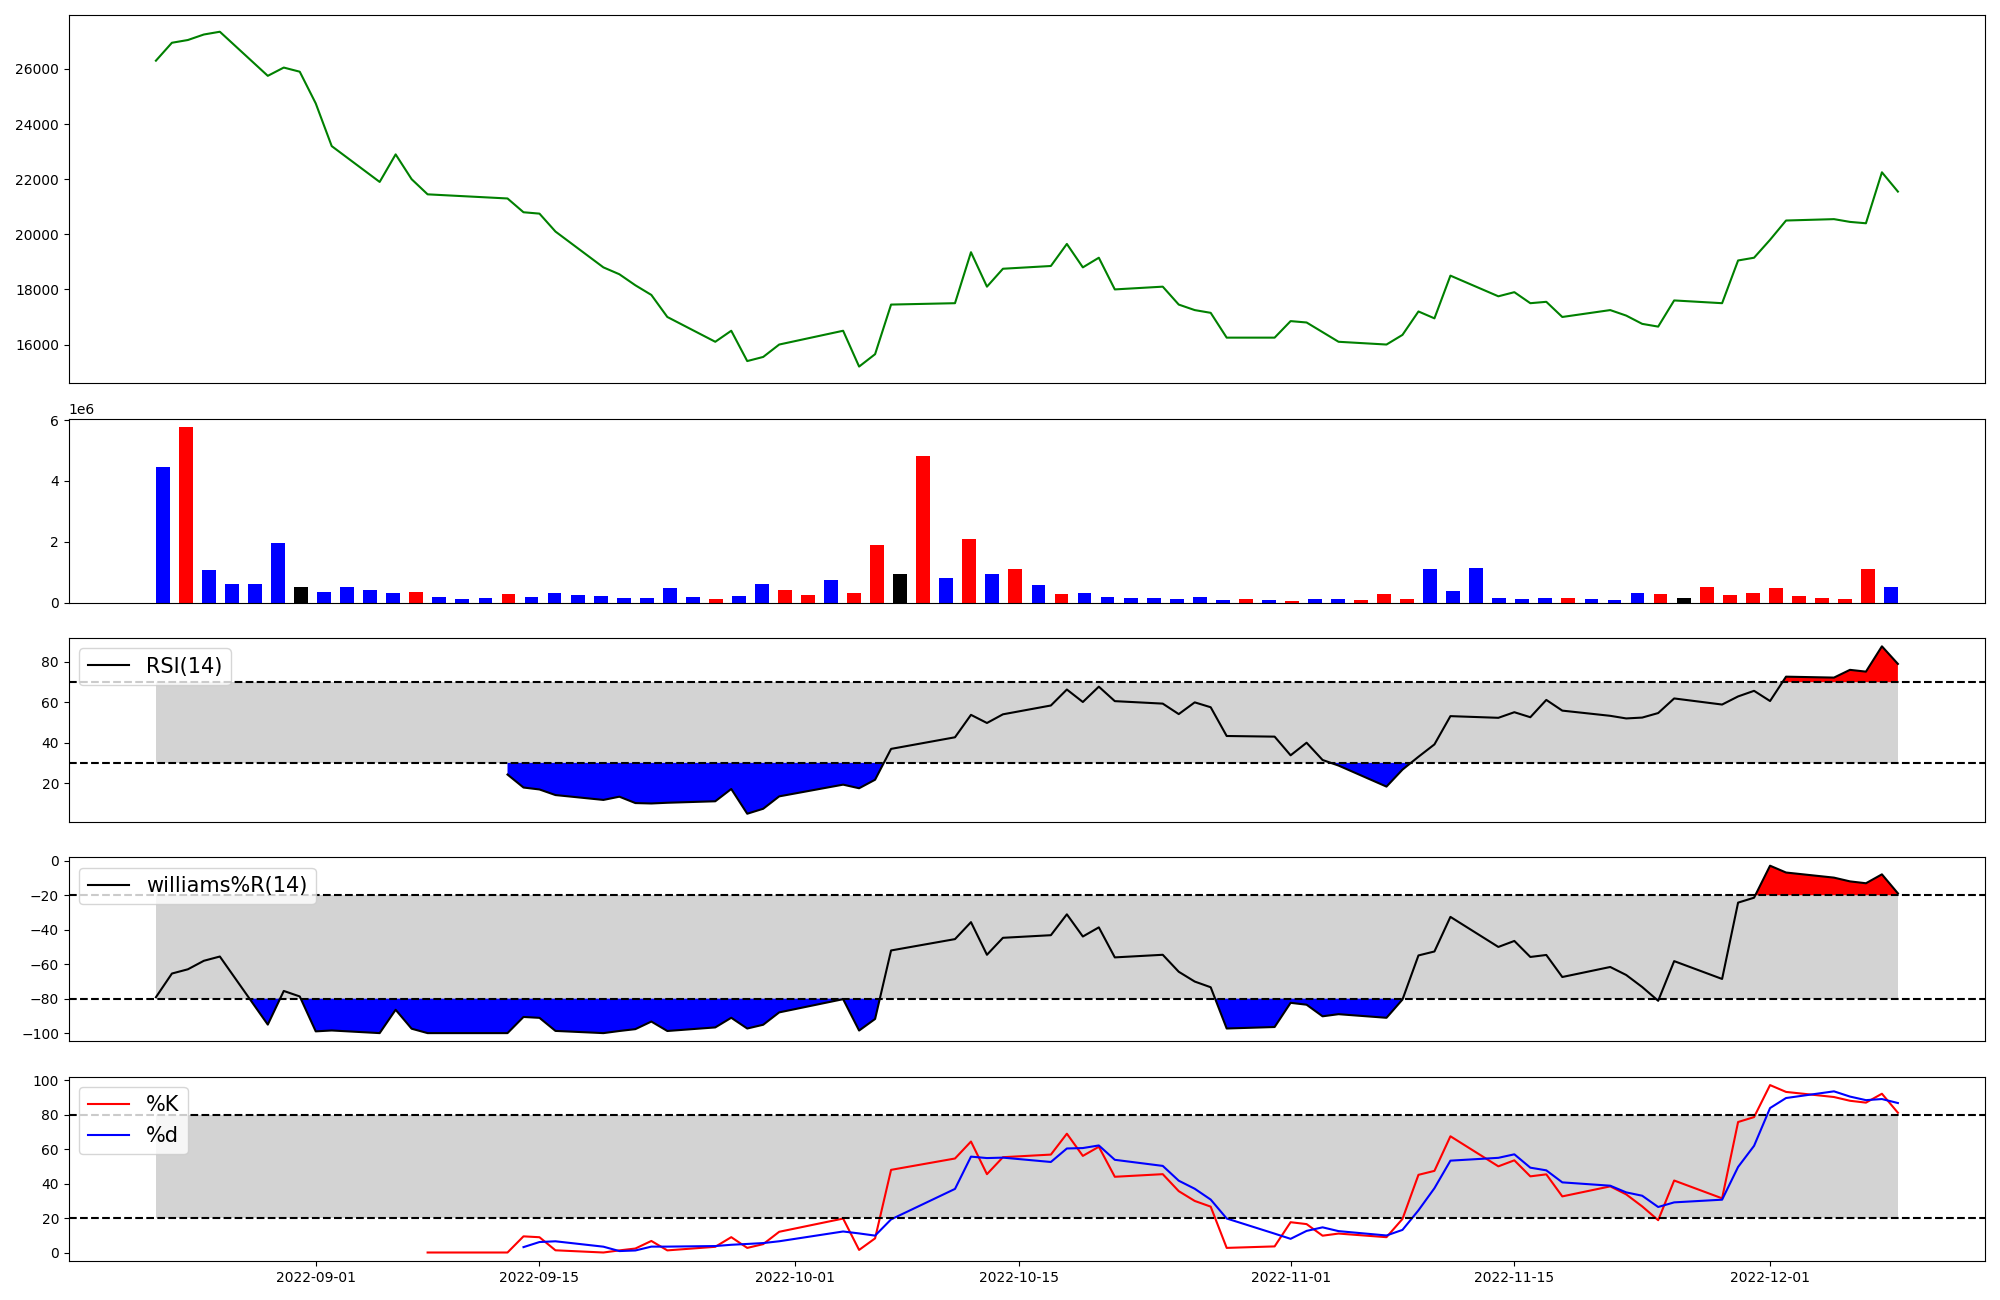
Task: Click the 2022-09-01 date tick label
Action: click(x=316, y=1277)
